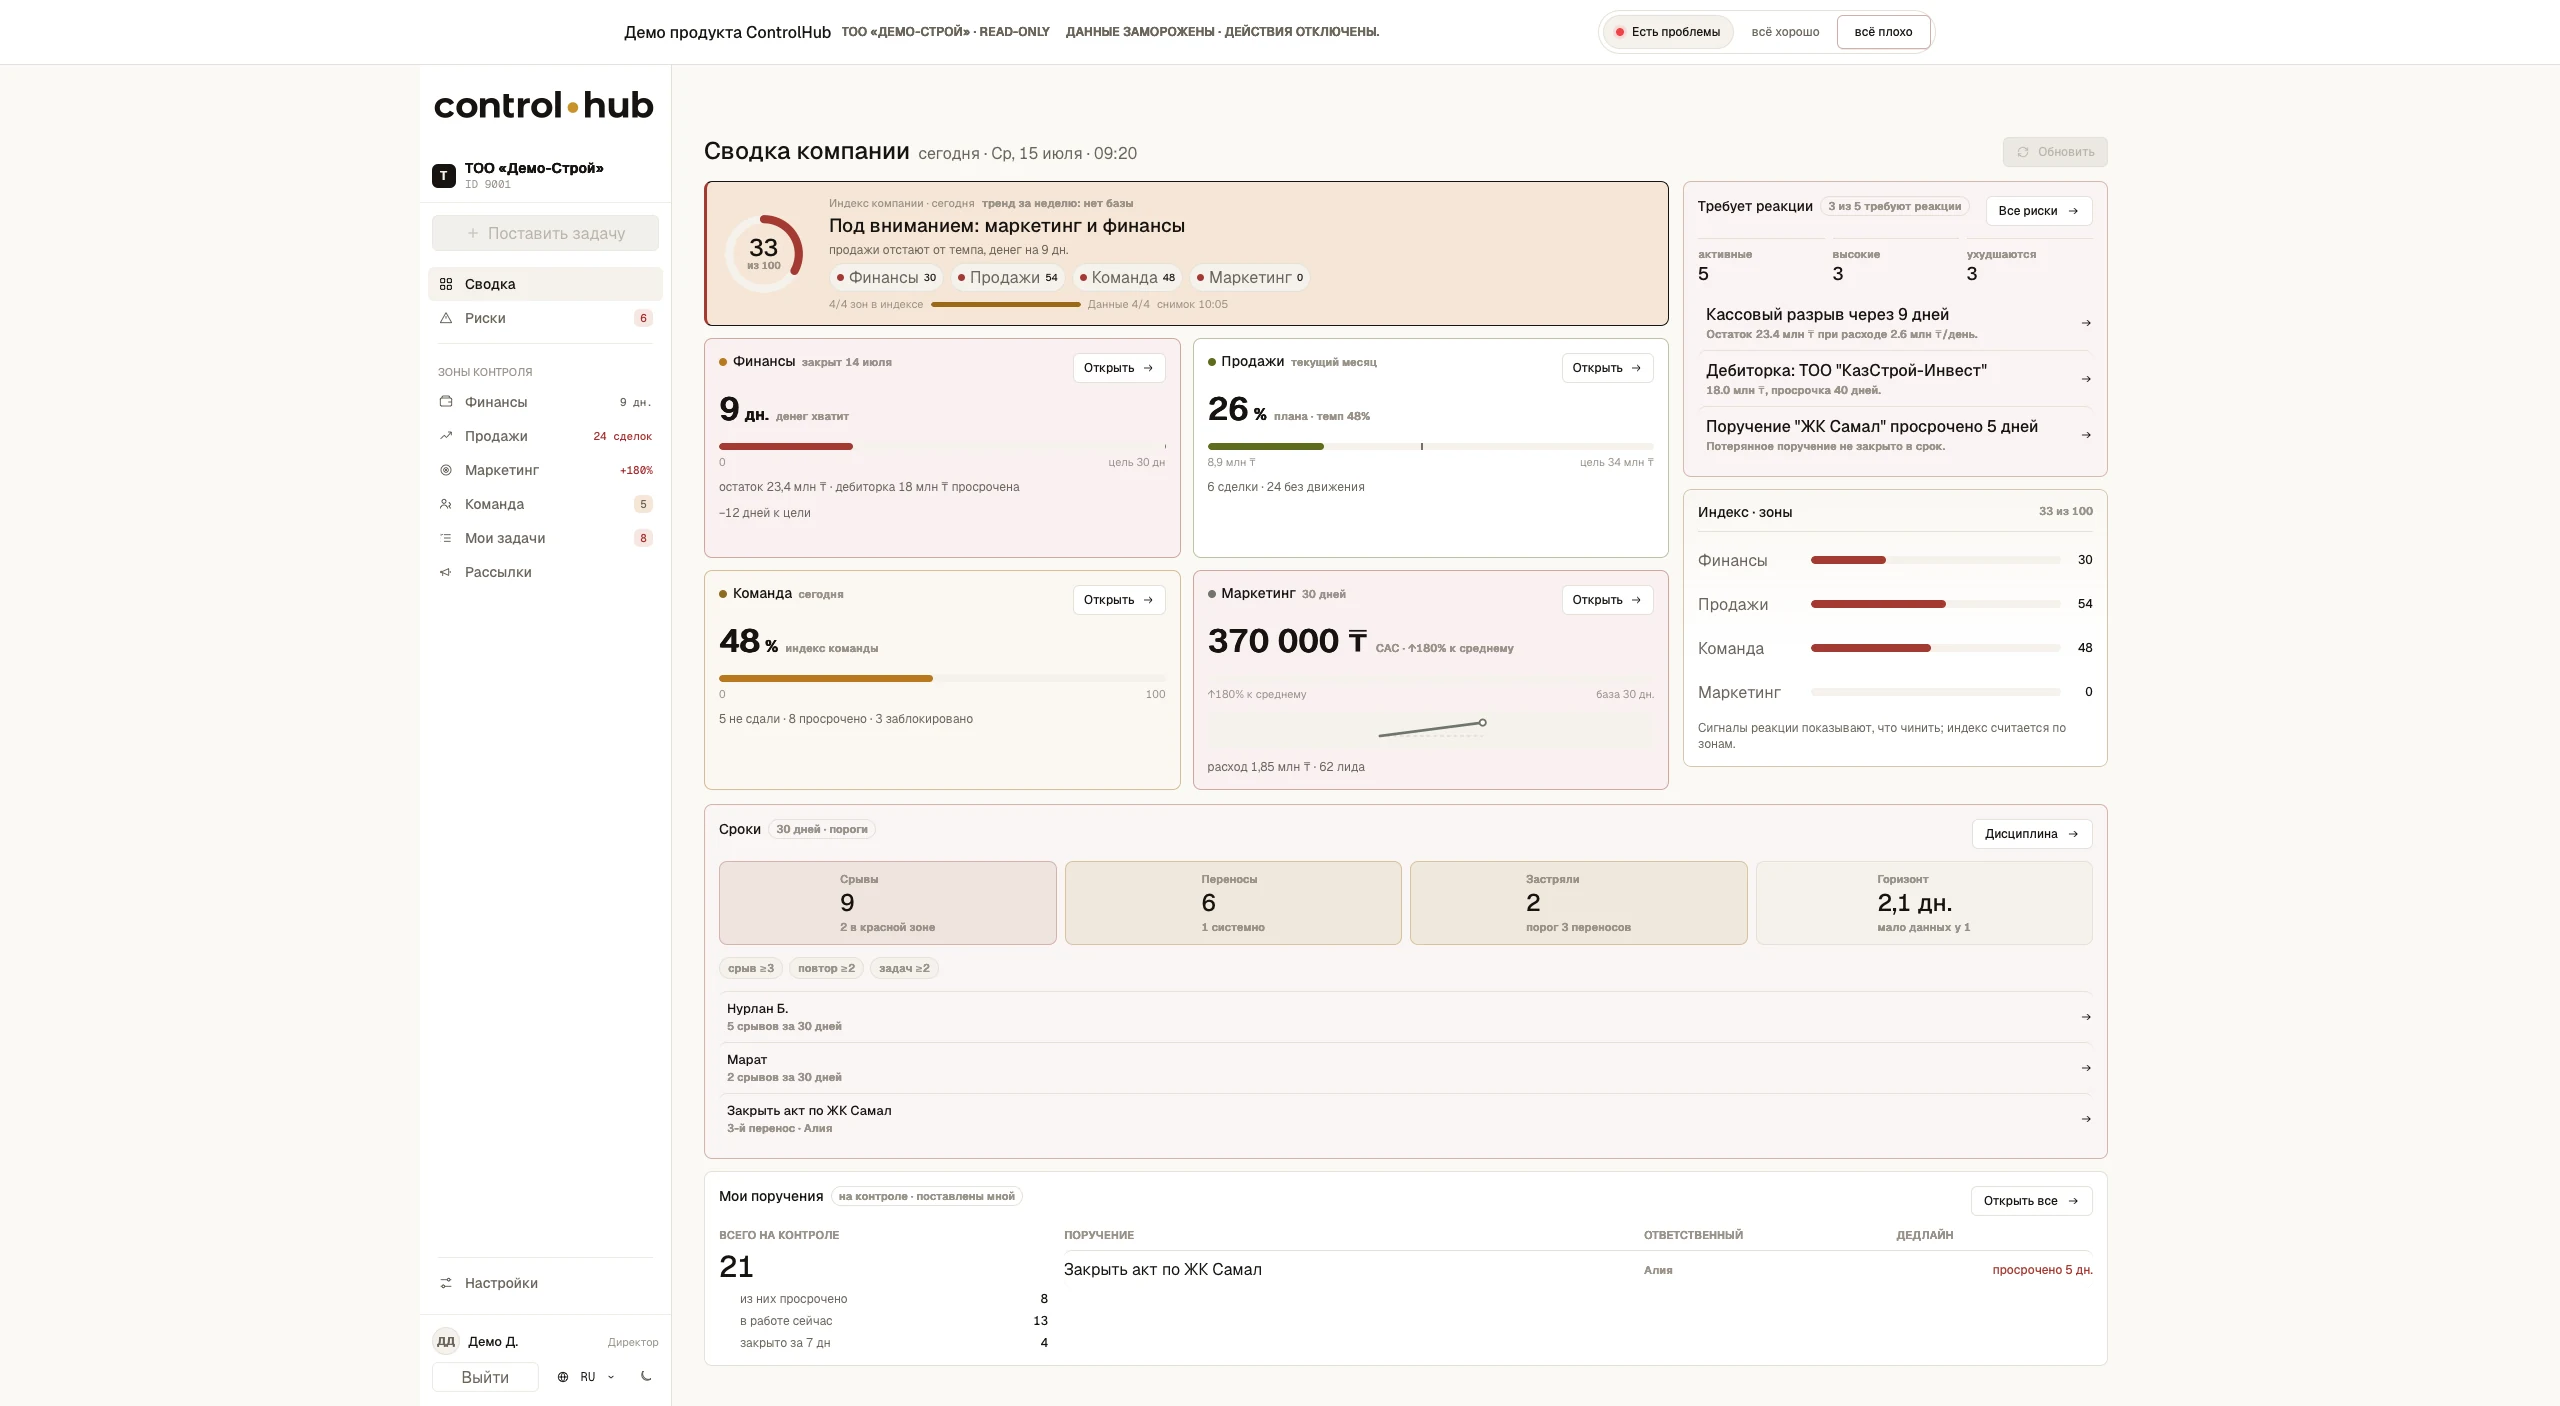Click the задач ≥2 threshold chip
Viewport: 2560px width, 1406px height.
click(904, 968)
